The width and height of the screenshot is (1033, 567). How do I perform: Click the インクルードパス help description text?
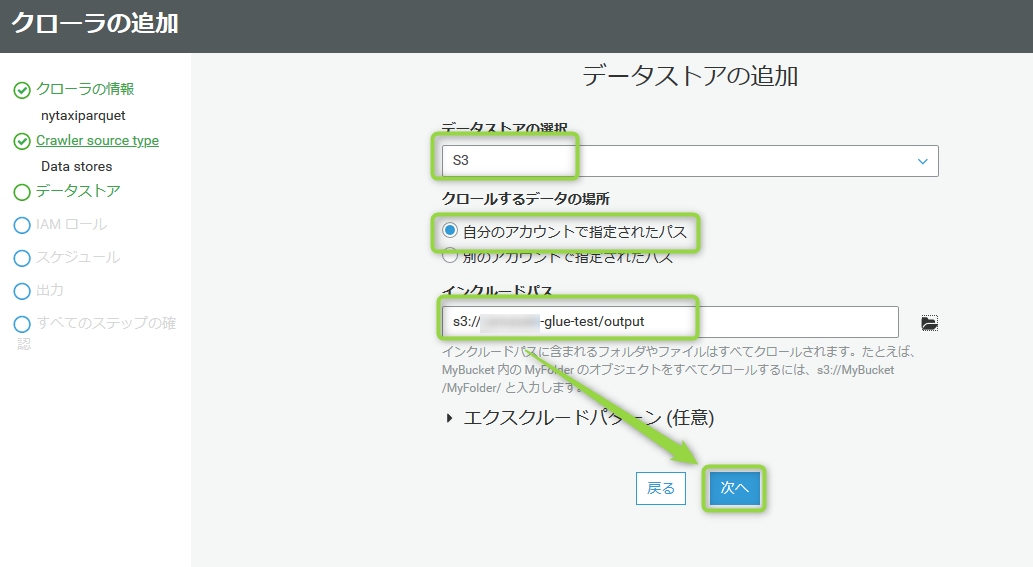tap(679, 369)
